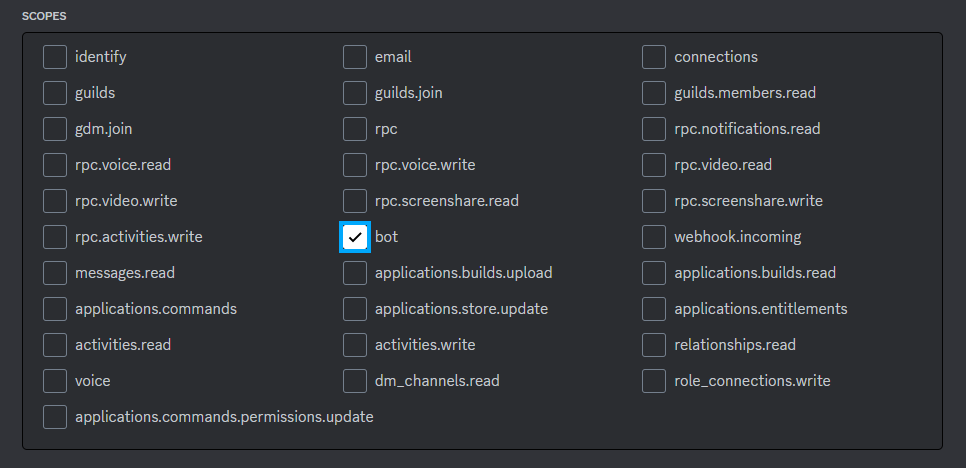Tick the applications.commands.permissions.update checkbox
966x468 pixels.
[55, 417]
